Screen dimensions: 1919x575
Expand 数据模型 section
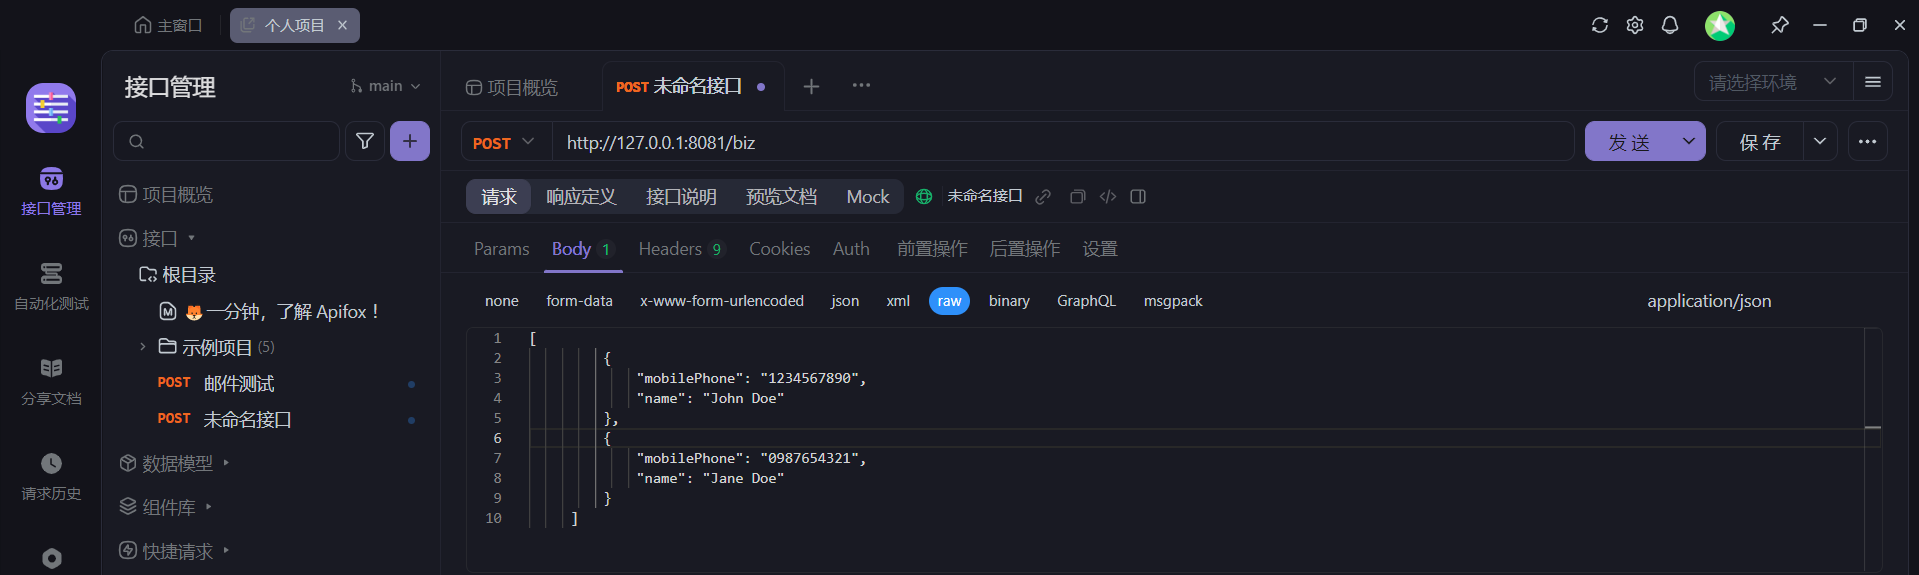coord(227,463)
